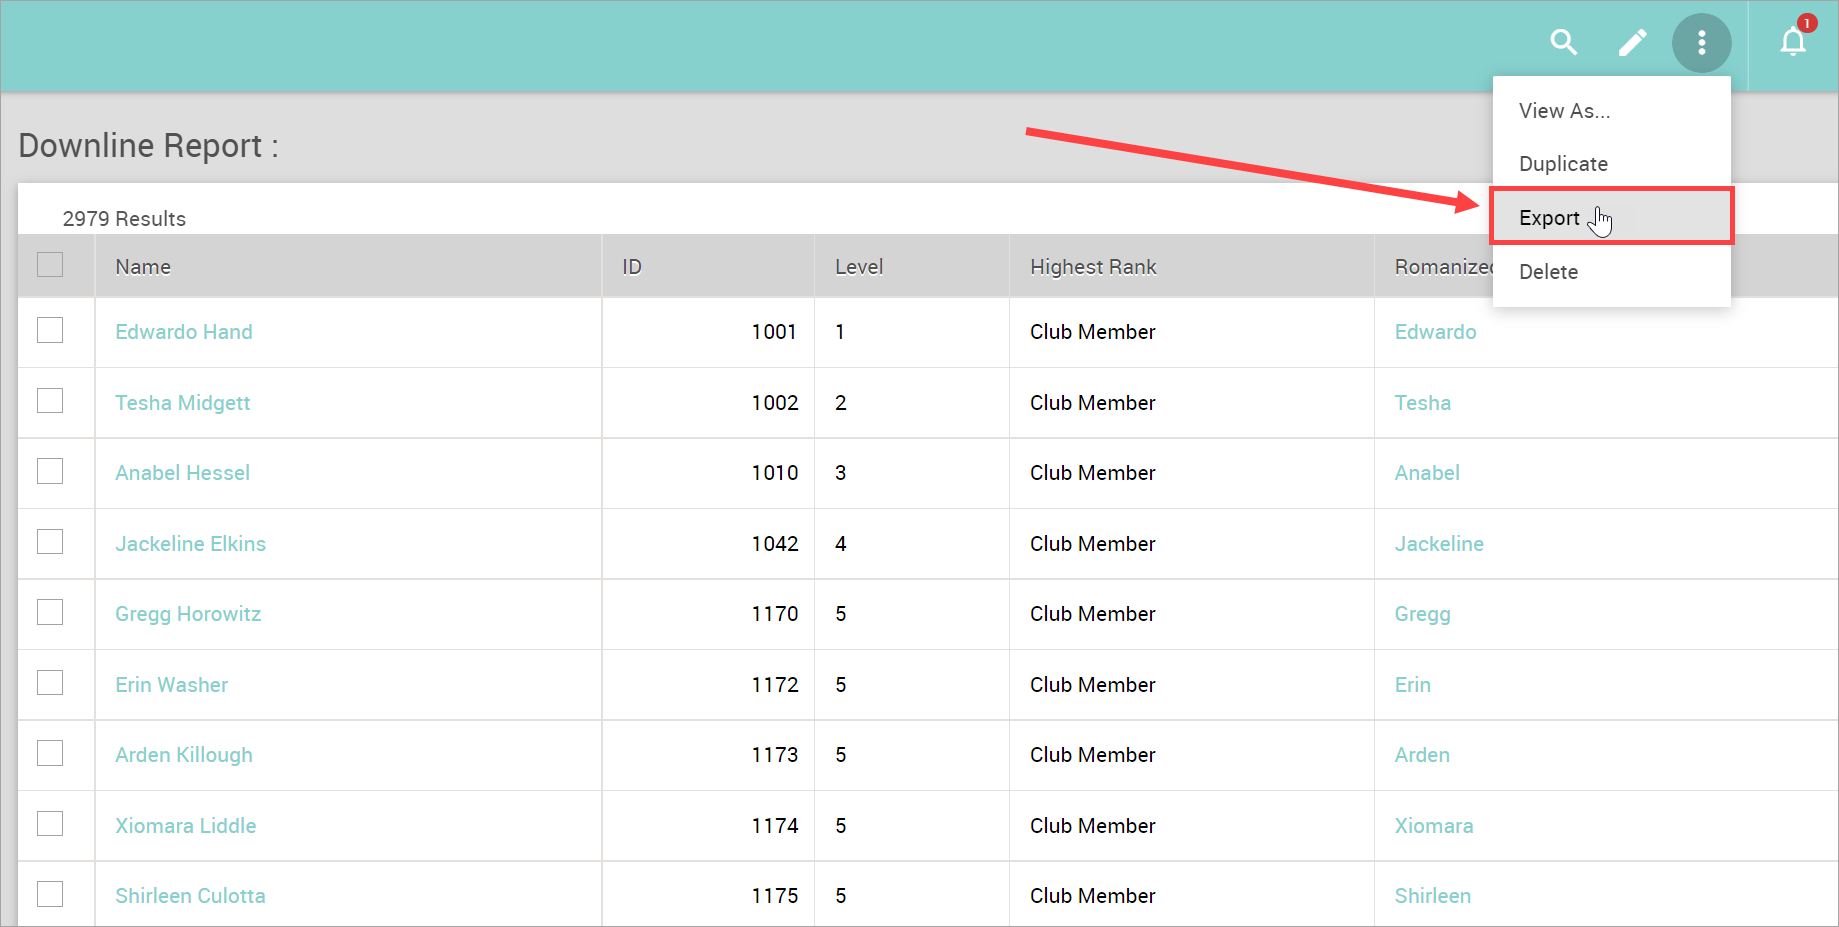Choose View As... from the menu

click(x=1611, y=111)
